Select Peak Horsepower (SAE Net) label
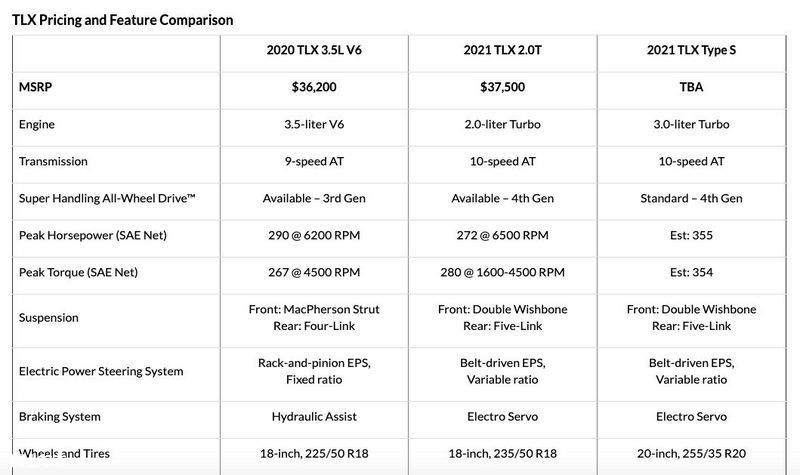 [93, 235]
